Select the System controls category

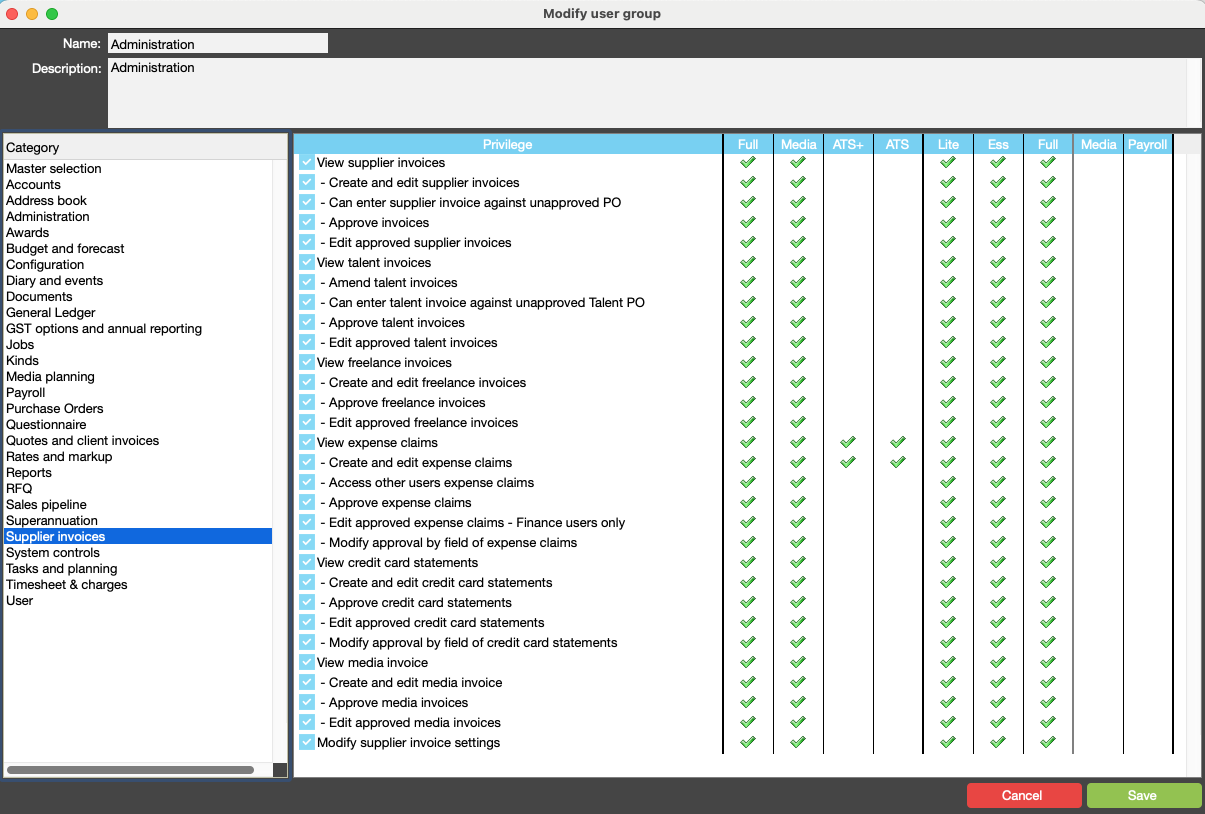click(138, 552)
